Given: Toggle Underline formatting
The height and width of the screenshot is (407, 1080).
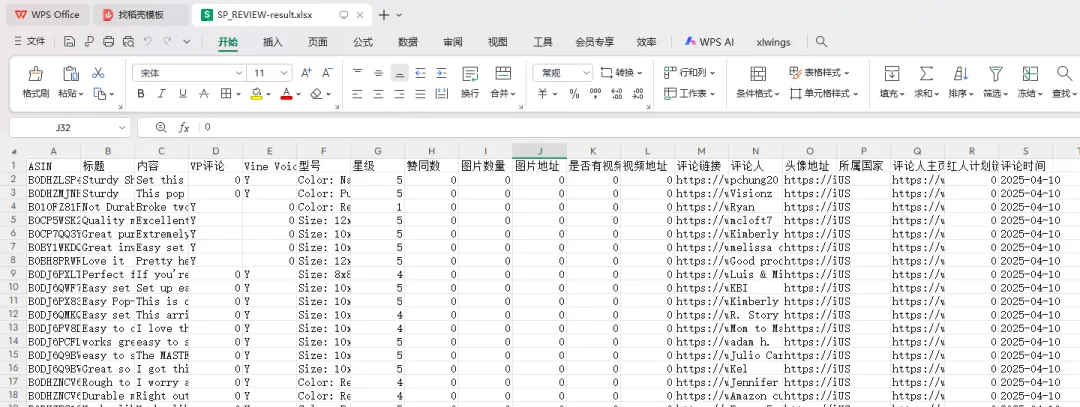Looking at the screenshot, I should pyautogui.click(x=183, y=94).
